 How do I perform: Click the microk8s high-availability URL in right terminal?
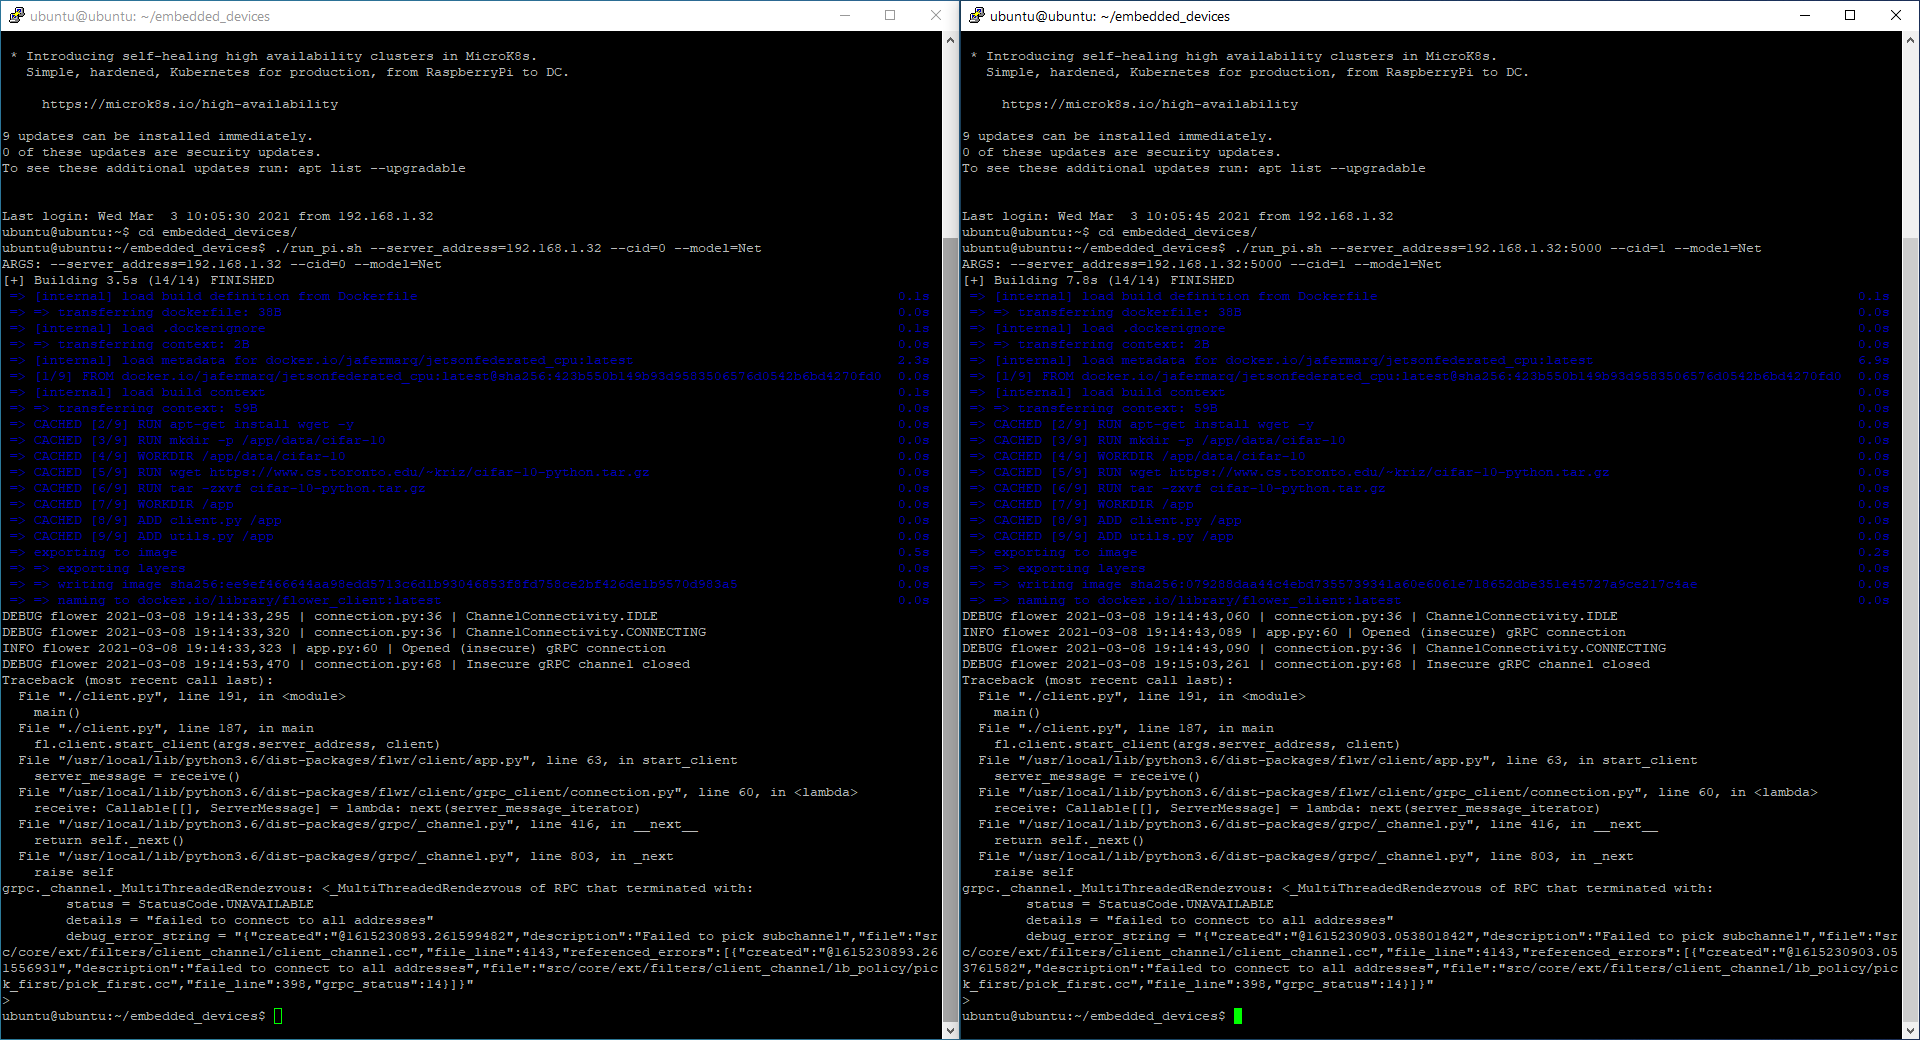(x=1149, y=103)
